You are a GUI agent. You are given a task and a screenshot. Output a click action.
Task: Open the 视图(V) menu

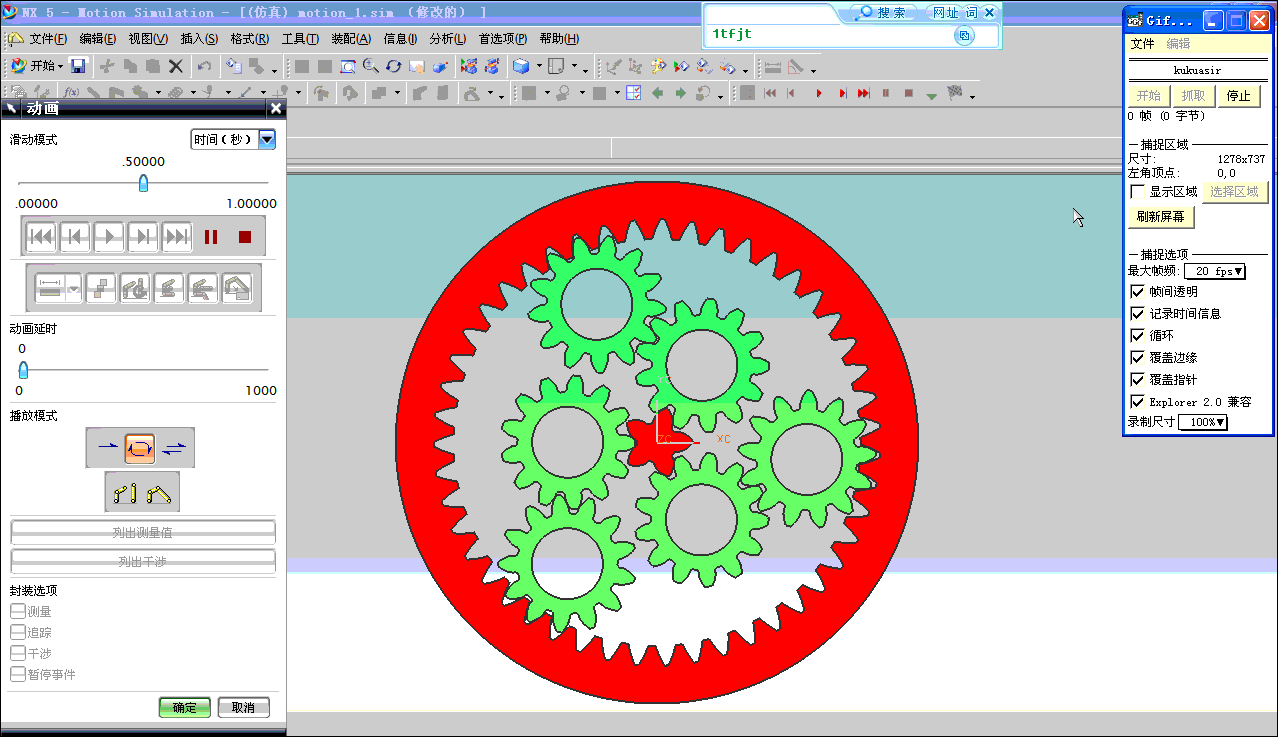148,39
